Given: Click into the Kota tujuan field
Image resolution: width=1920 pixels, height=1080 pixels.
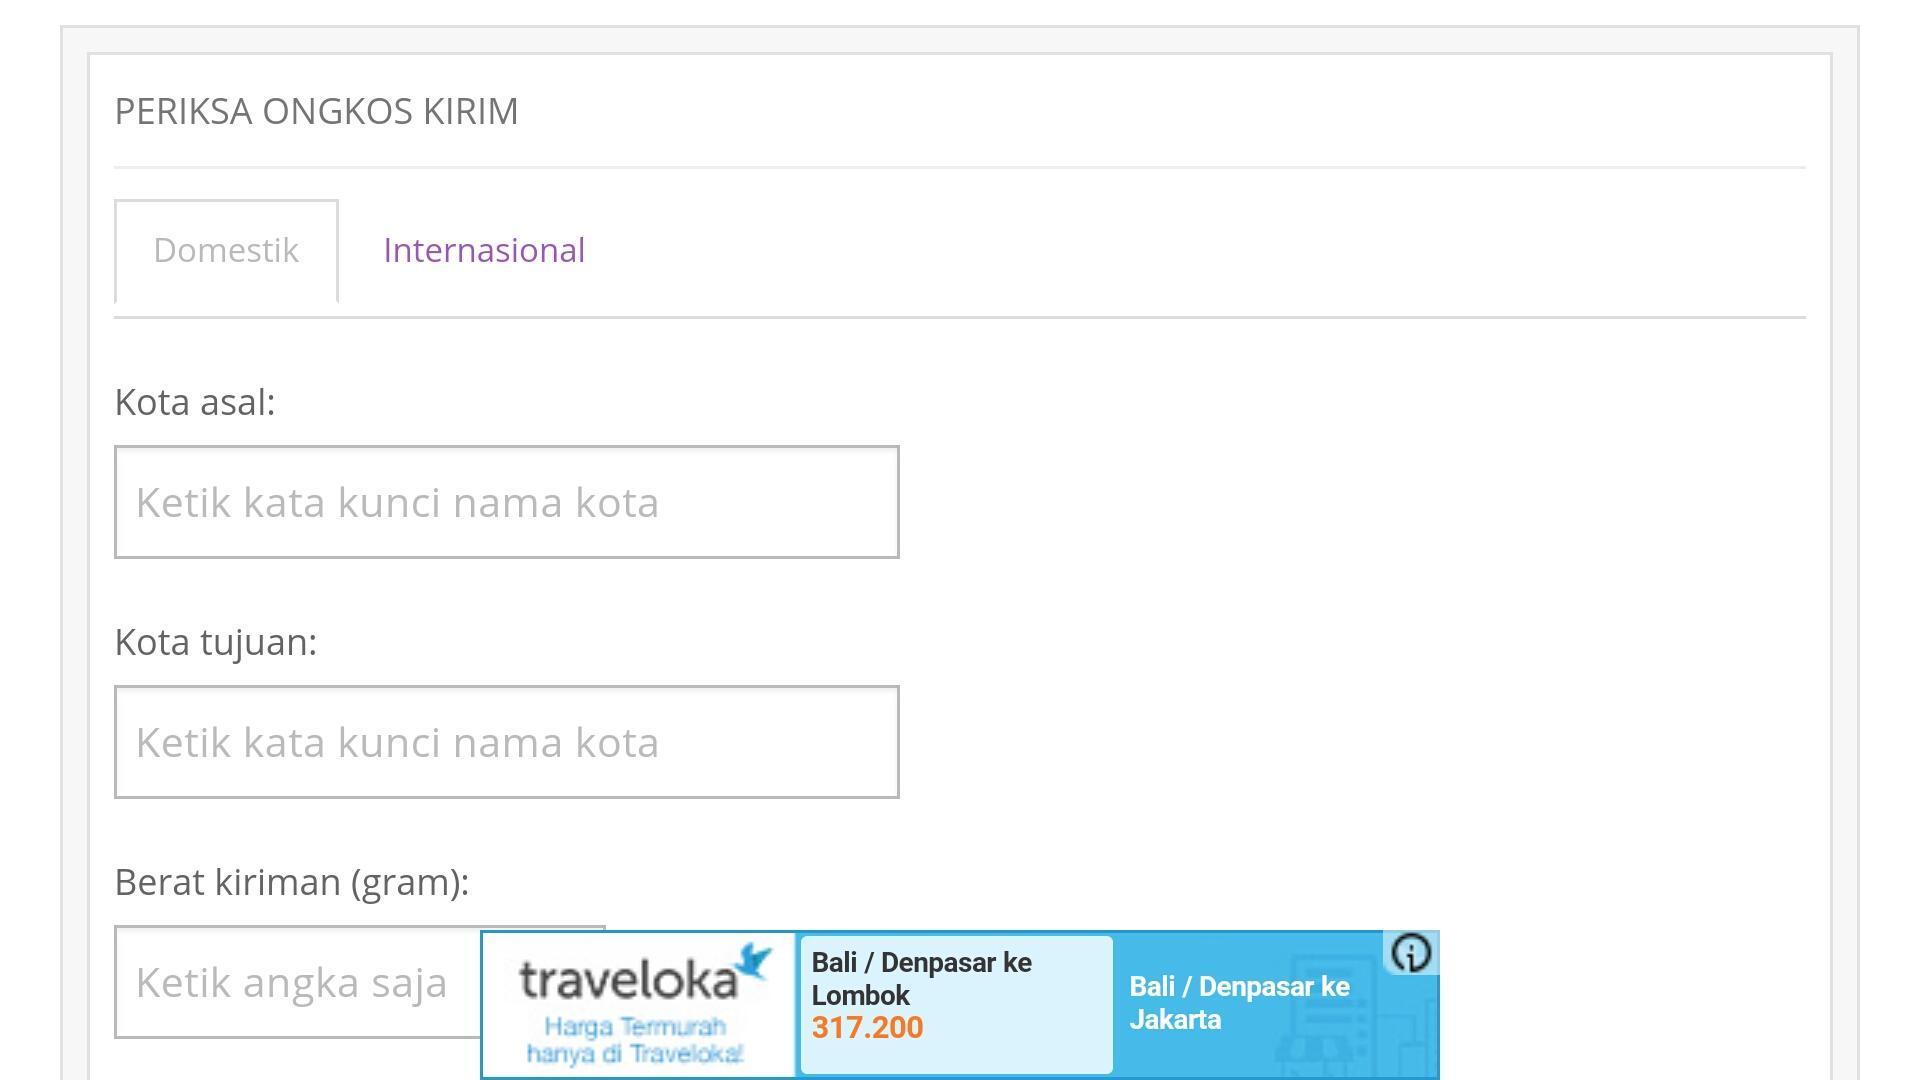Looking at the screenshot, I should point(506,742).
